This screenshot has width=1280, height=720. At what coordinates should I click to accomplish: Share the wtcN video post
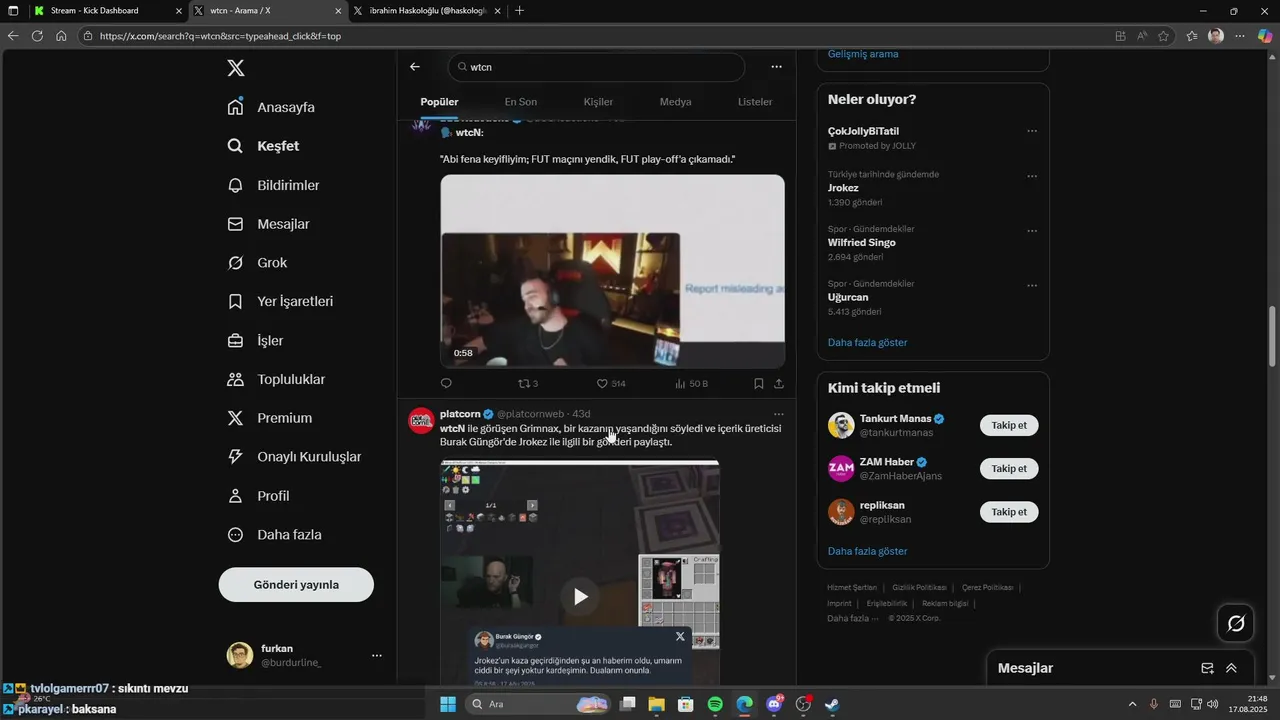(x=779, y=383)
